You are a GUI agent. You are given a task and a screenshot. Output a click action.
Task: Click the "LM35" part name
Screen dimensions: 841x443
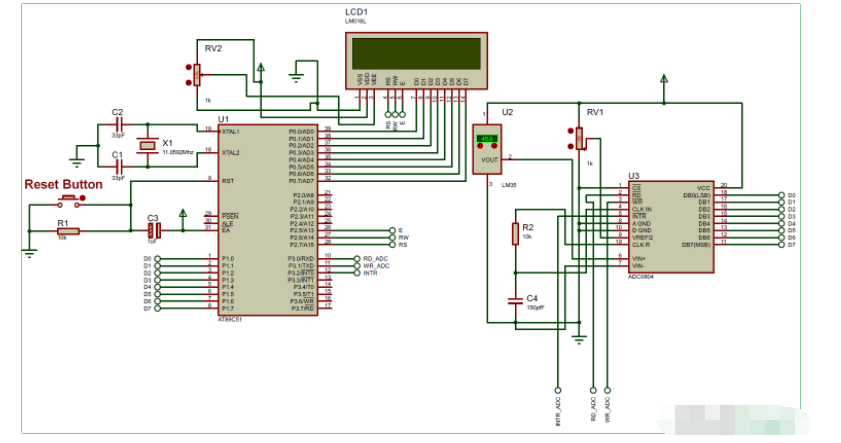[509, 185]
